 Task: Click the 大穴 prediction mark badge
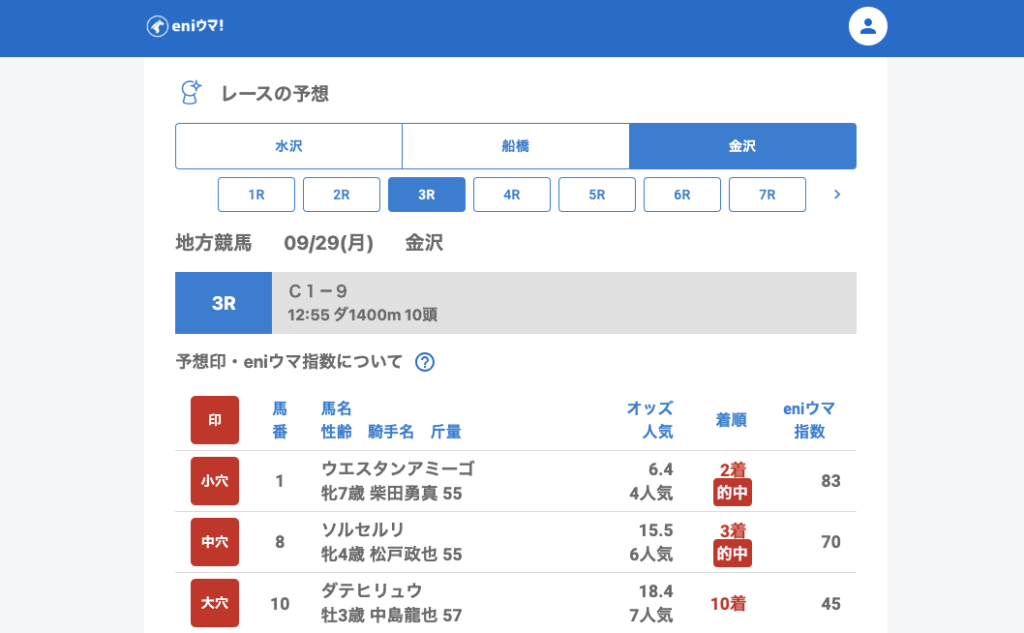tap(215, 603)
